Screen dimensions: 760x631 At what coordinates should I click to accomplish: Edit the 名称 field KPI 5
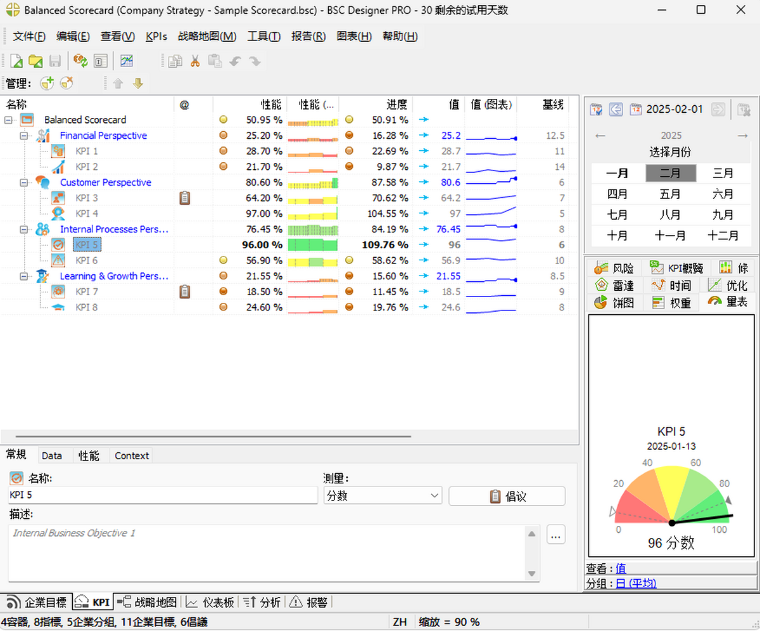[x=163, y=495]
